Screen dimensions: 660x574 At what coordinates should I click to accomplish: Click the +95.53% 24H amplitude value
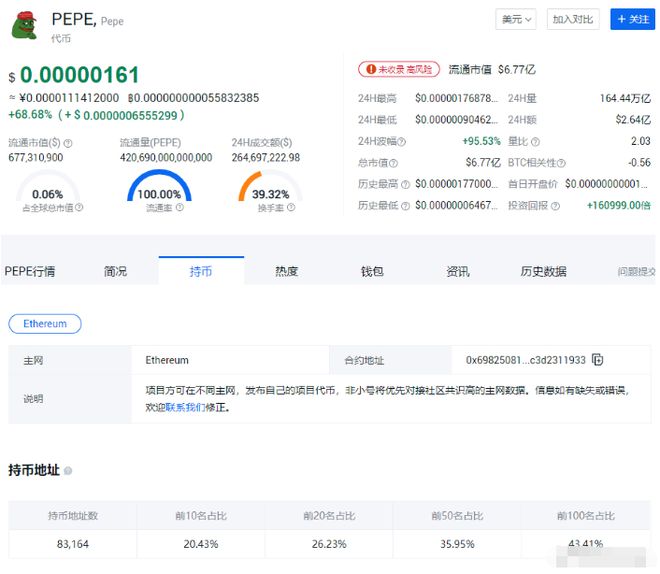pyautogui.click(x=481, y=141)
